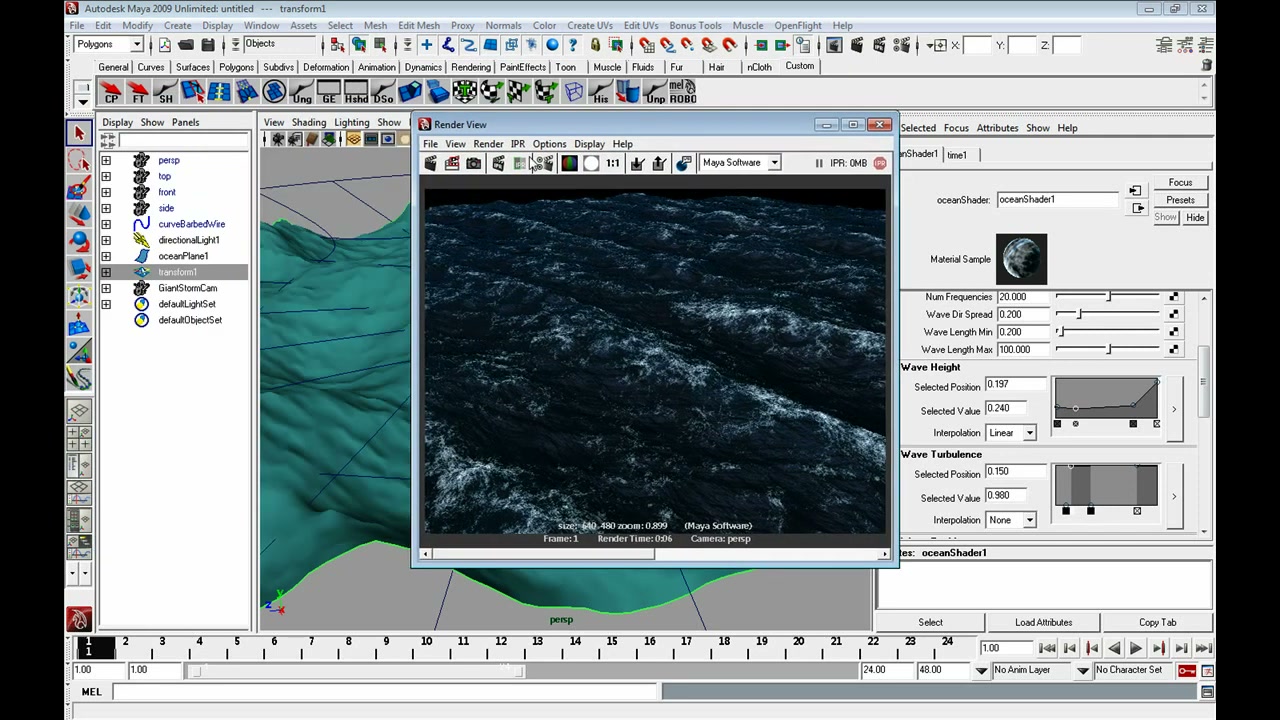Viewport: 1280px width, 720px height.
Task: Toggle lock current selection padlock
Action: (596, 45)
